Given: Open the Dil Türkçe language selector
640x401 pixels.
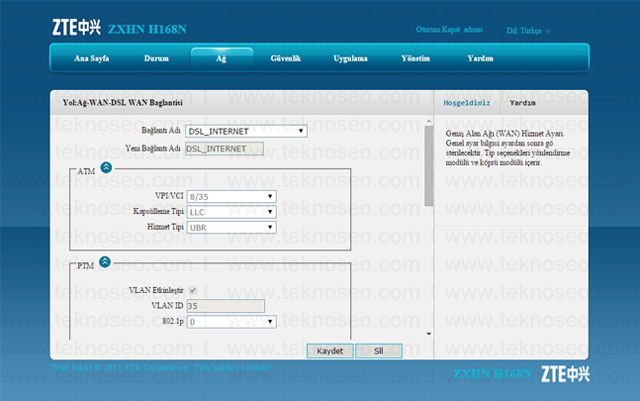Looking at the screenshot, I should click(x=528, y=31).
